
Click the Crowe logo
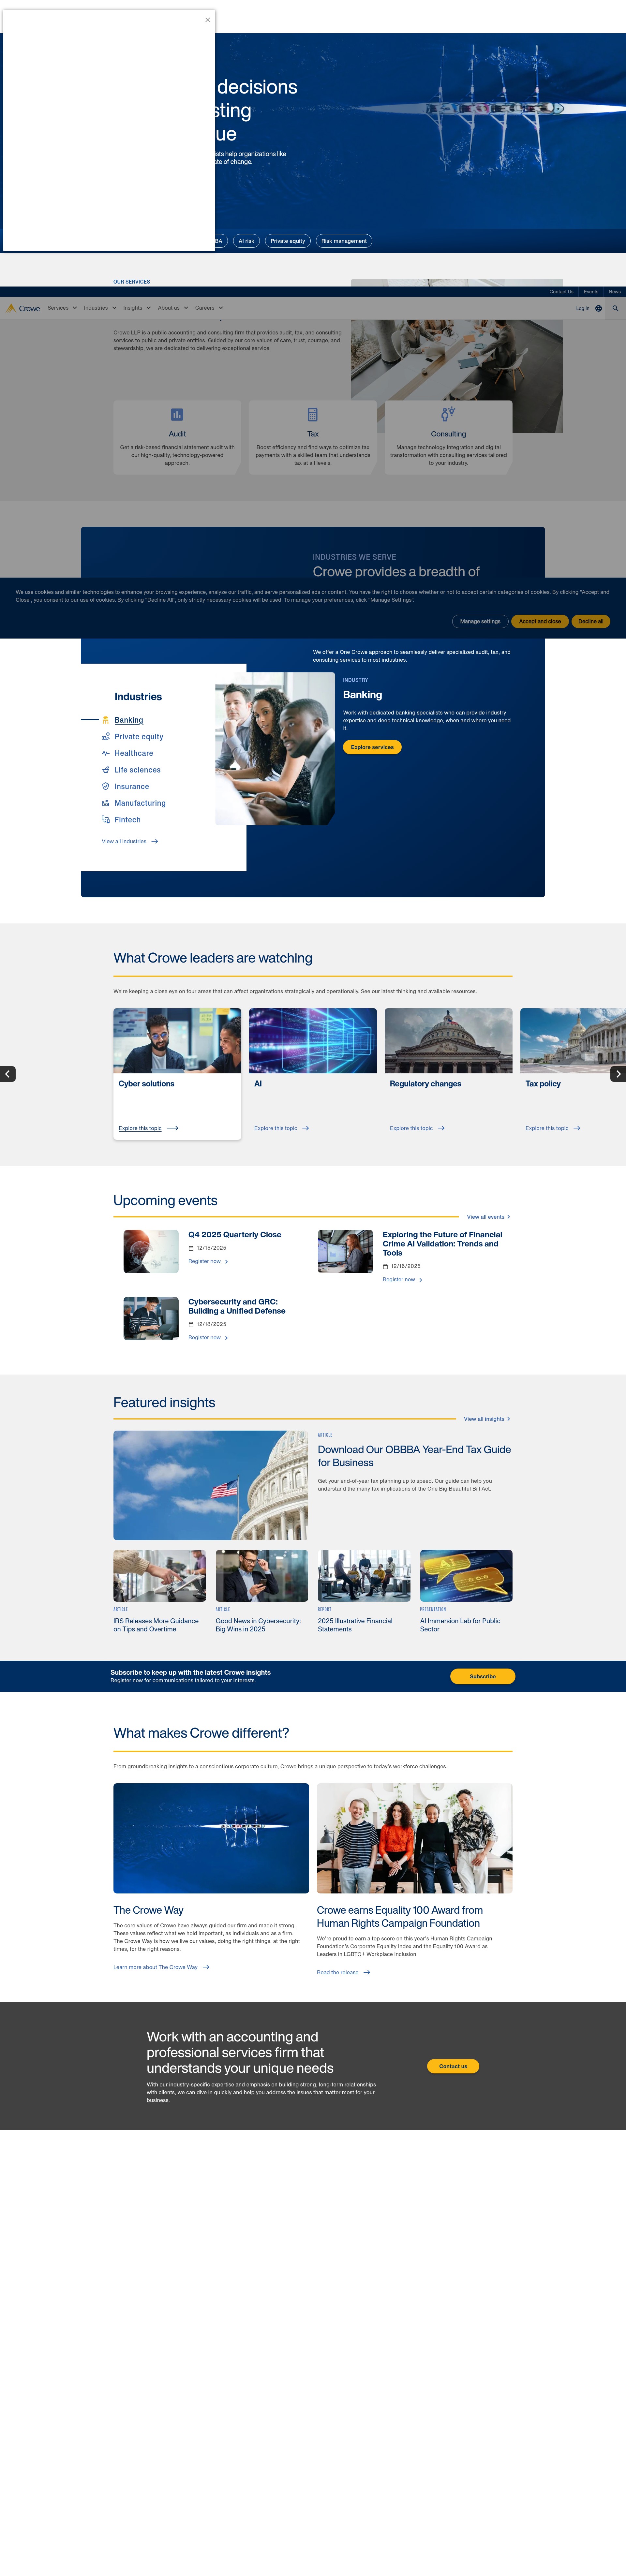coord(23,308)
